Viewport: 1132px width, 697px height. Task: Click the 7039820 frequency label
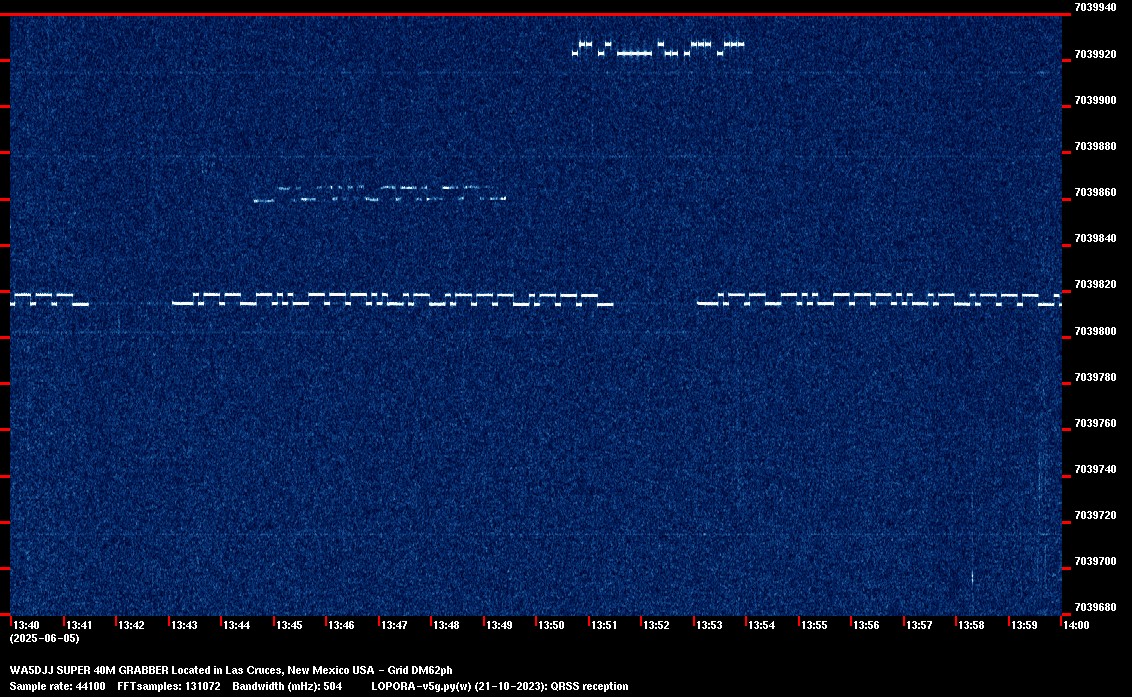click(1095, 285)
